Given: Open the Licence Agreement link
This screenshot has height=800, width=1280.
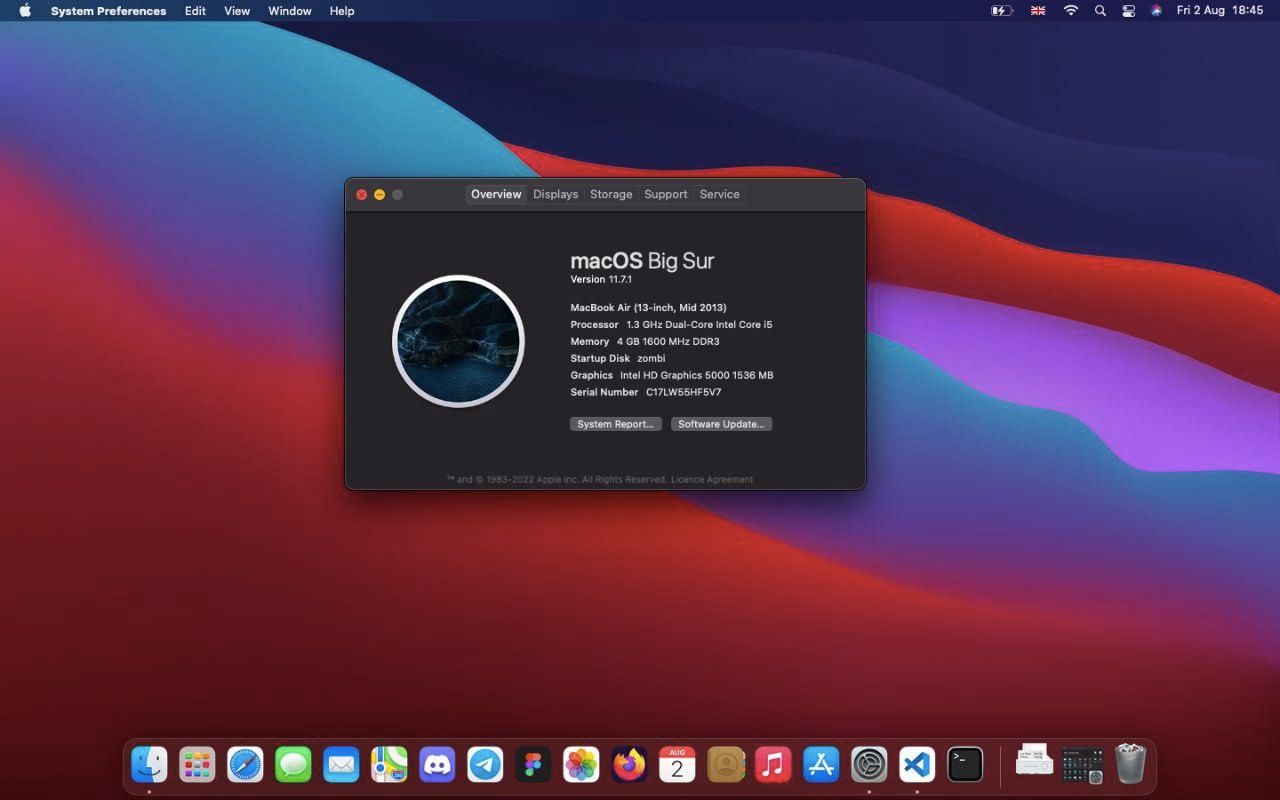Looking at the screenshot, I should pyautogui.click(x=712, y=479).
